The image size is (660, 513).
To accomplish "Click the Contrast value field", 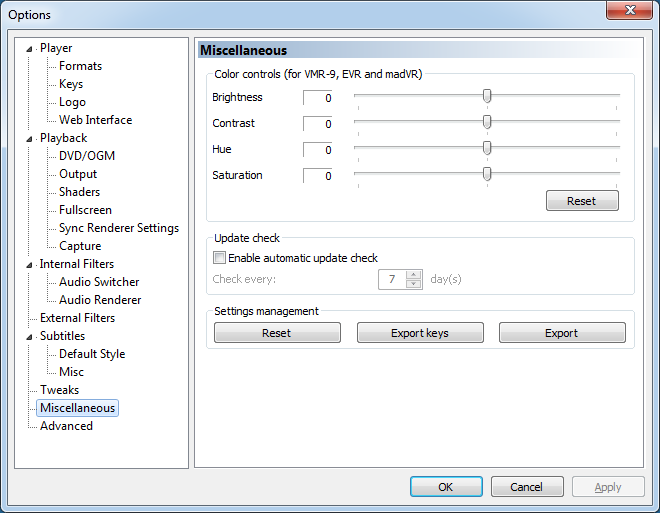I will click(x=318, y=124).
